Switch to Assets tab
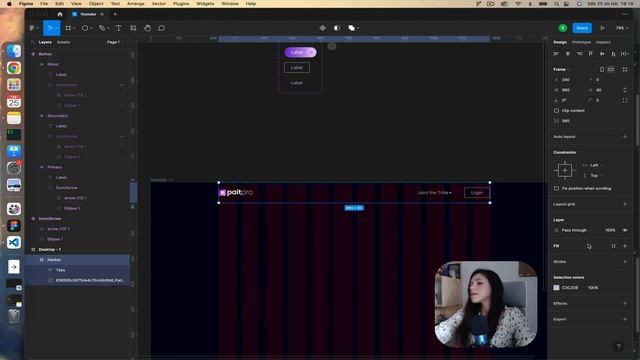Image resolution: width=640 pixels, height=360 pixels. pos(63,42)
